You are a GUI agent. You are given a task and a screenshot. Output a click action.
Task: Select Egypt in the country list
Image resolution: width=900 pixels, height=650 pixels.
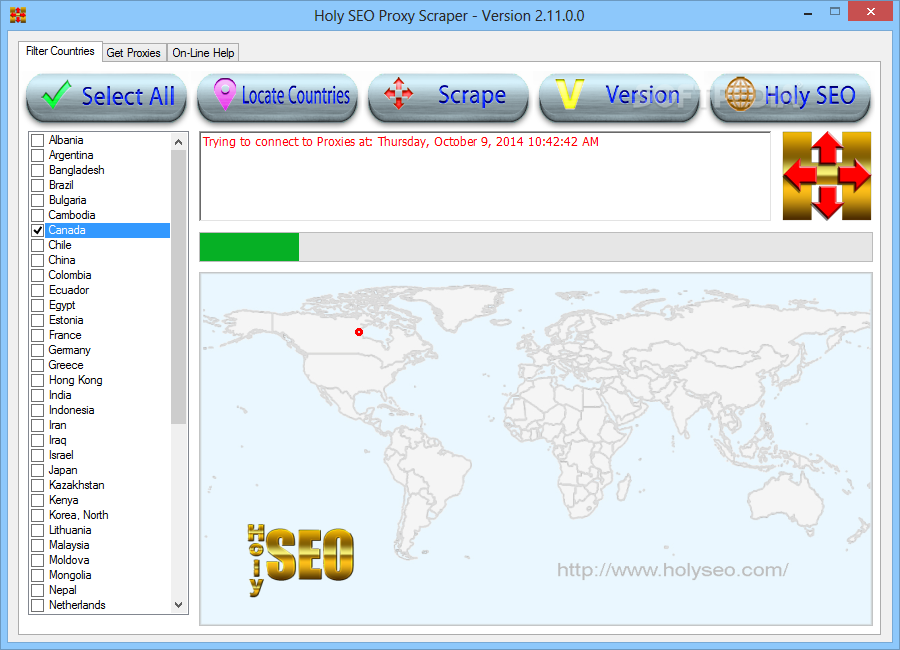coord(62,305)
